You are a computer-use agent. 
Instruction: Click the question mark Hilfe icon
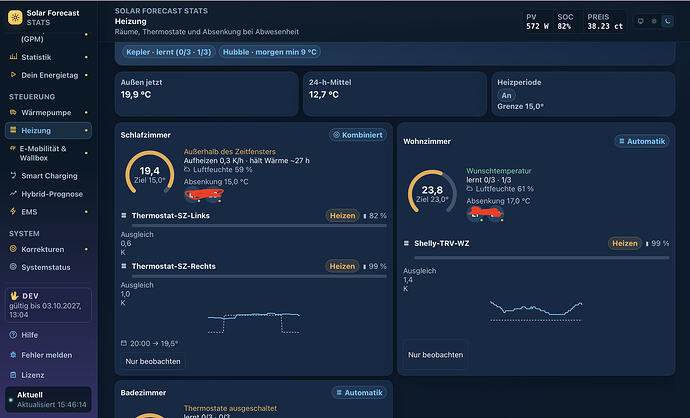pyautogui.click(x=13, y=335)
